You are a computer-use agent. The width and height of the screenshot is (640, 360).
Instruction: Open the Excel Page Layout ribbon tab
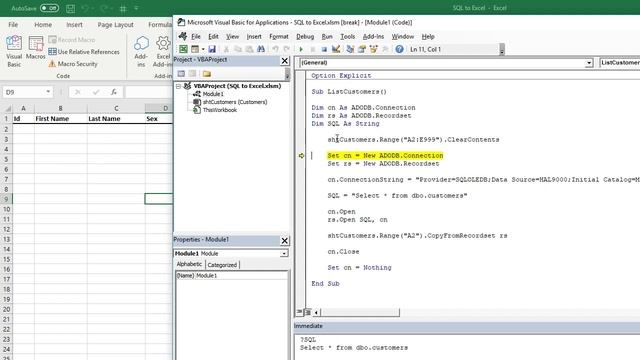point(115,24)
